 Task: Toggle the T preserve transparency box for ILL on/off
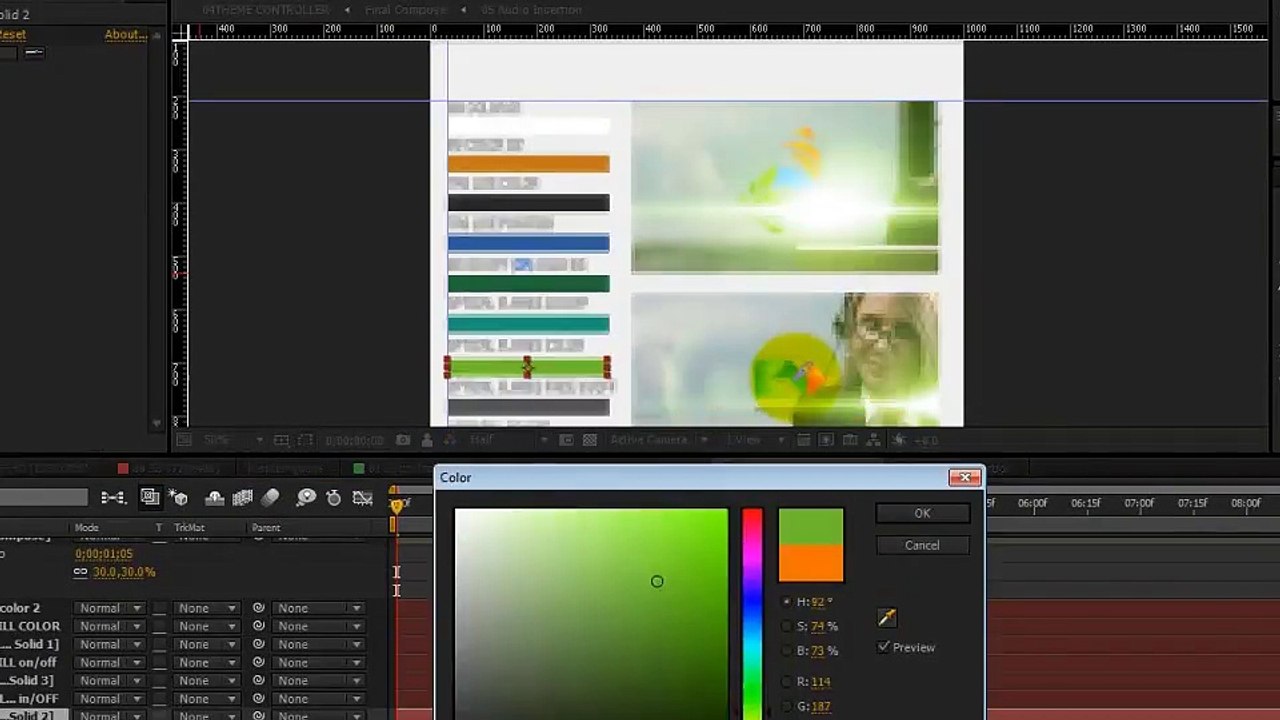point(159,662)
